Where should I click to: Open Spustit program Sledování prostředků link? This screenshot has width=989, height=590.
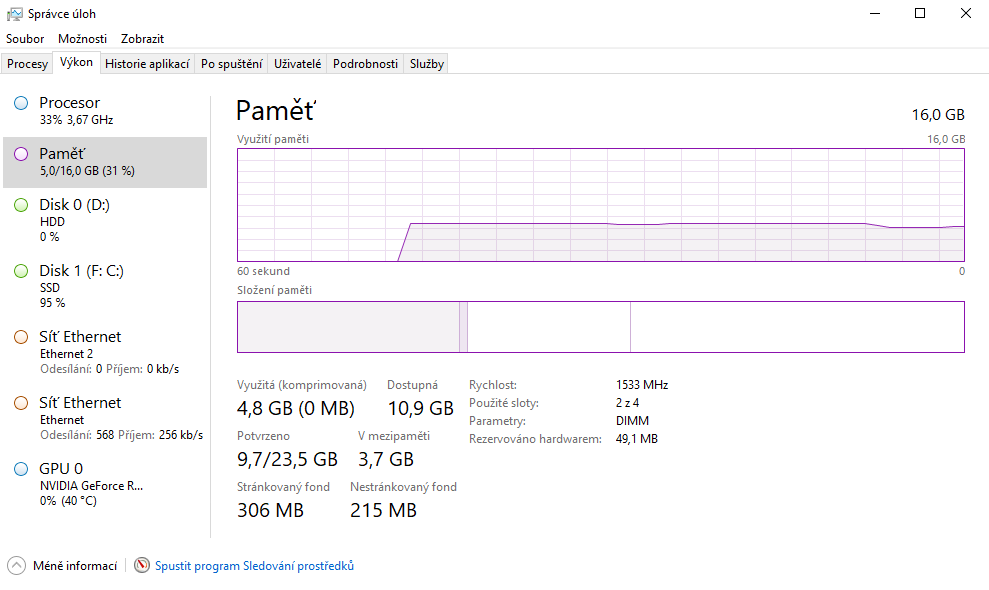pyautogui.click(x=254, y=566)
